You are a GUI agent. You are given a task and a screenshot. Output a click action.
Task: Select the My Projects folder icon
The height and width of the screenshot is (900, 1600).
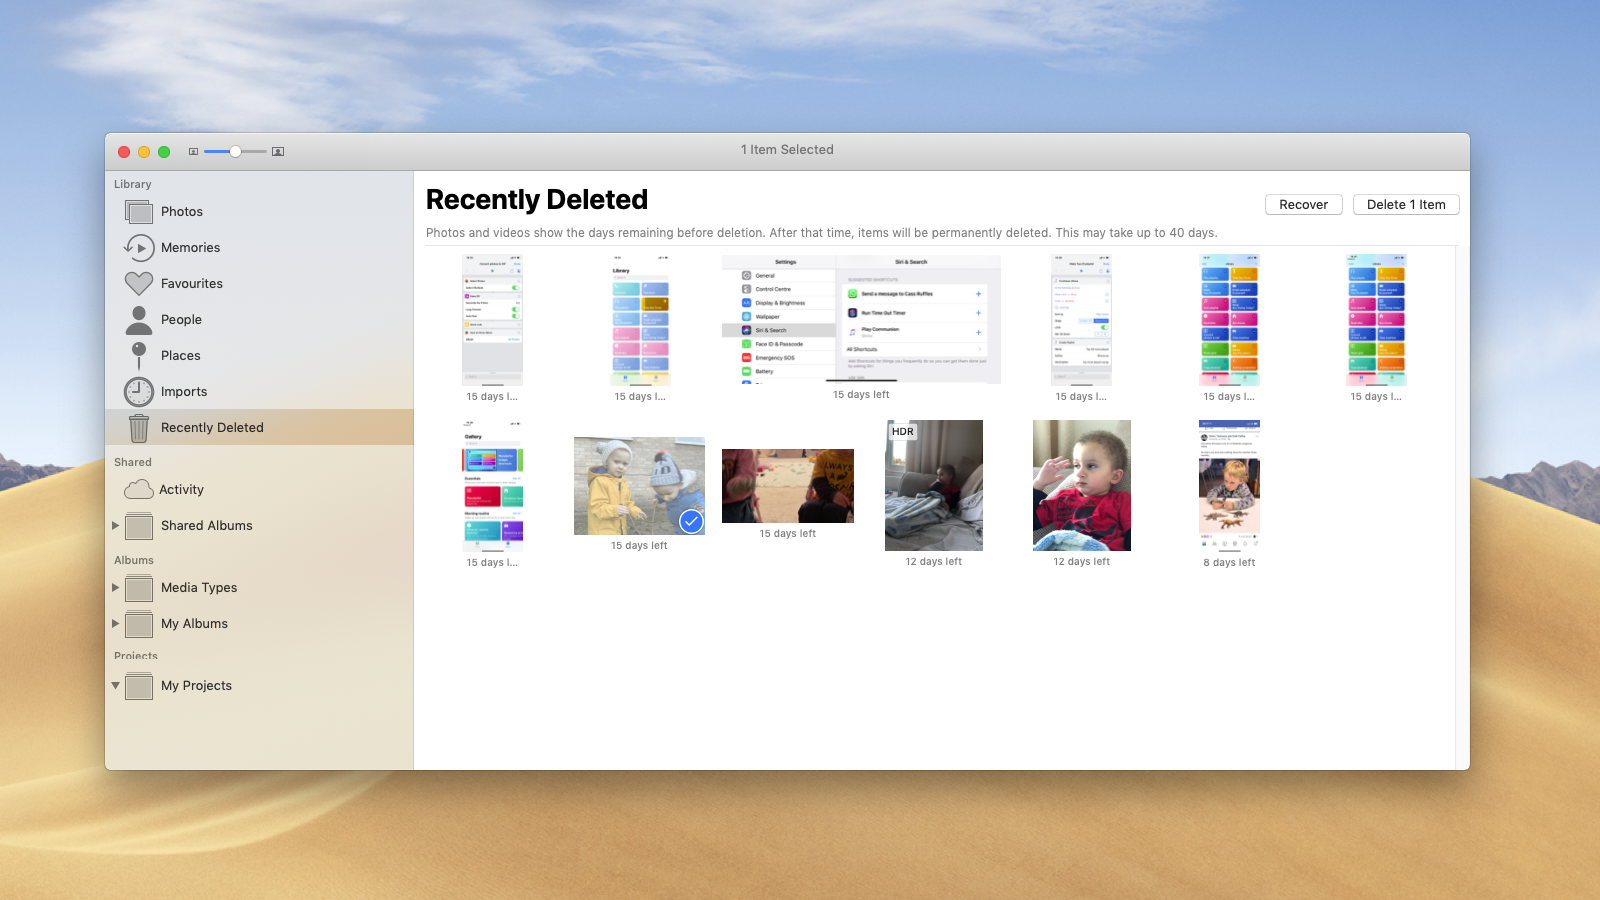[x=139, y=686]
